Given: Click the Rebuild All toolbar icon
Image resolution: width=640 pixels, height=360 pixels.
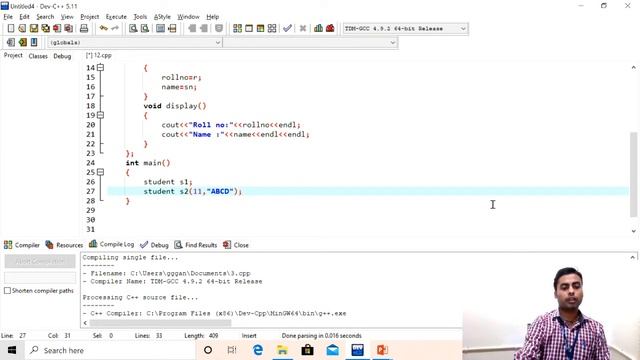Looking at the screenshot, I should [x=271, y=28].
